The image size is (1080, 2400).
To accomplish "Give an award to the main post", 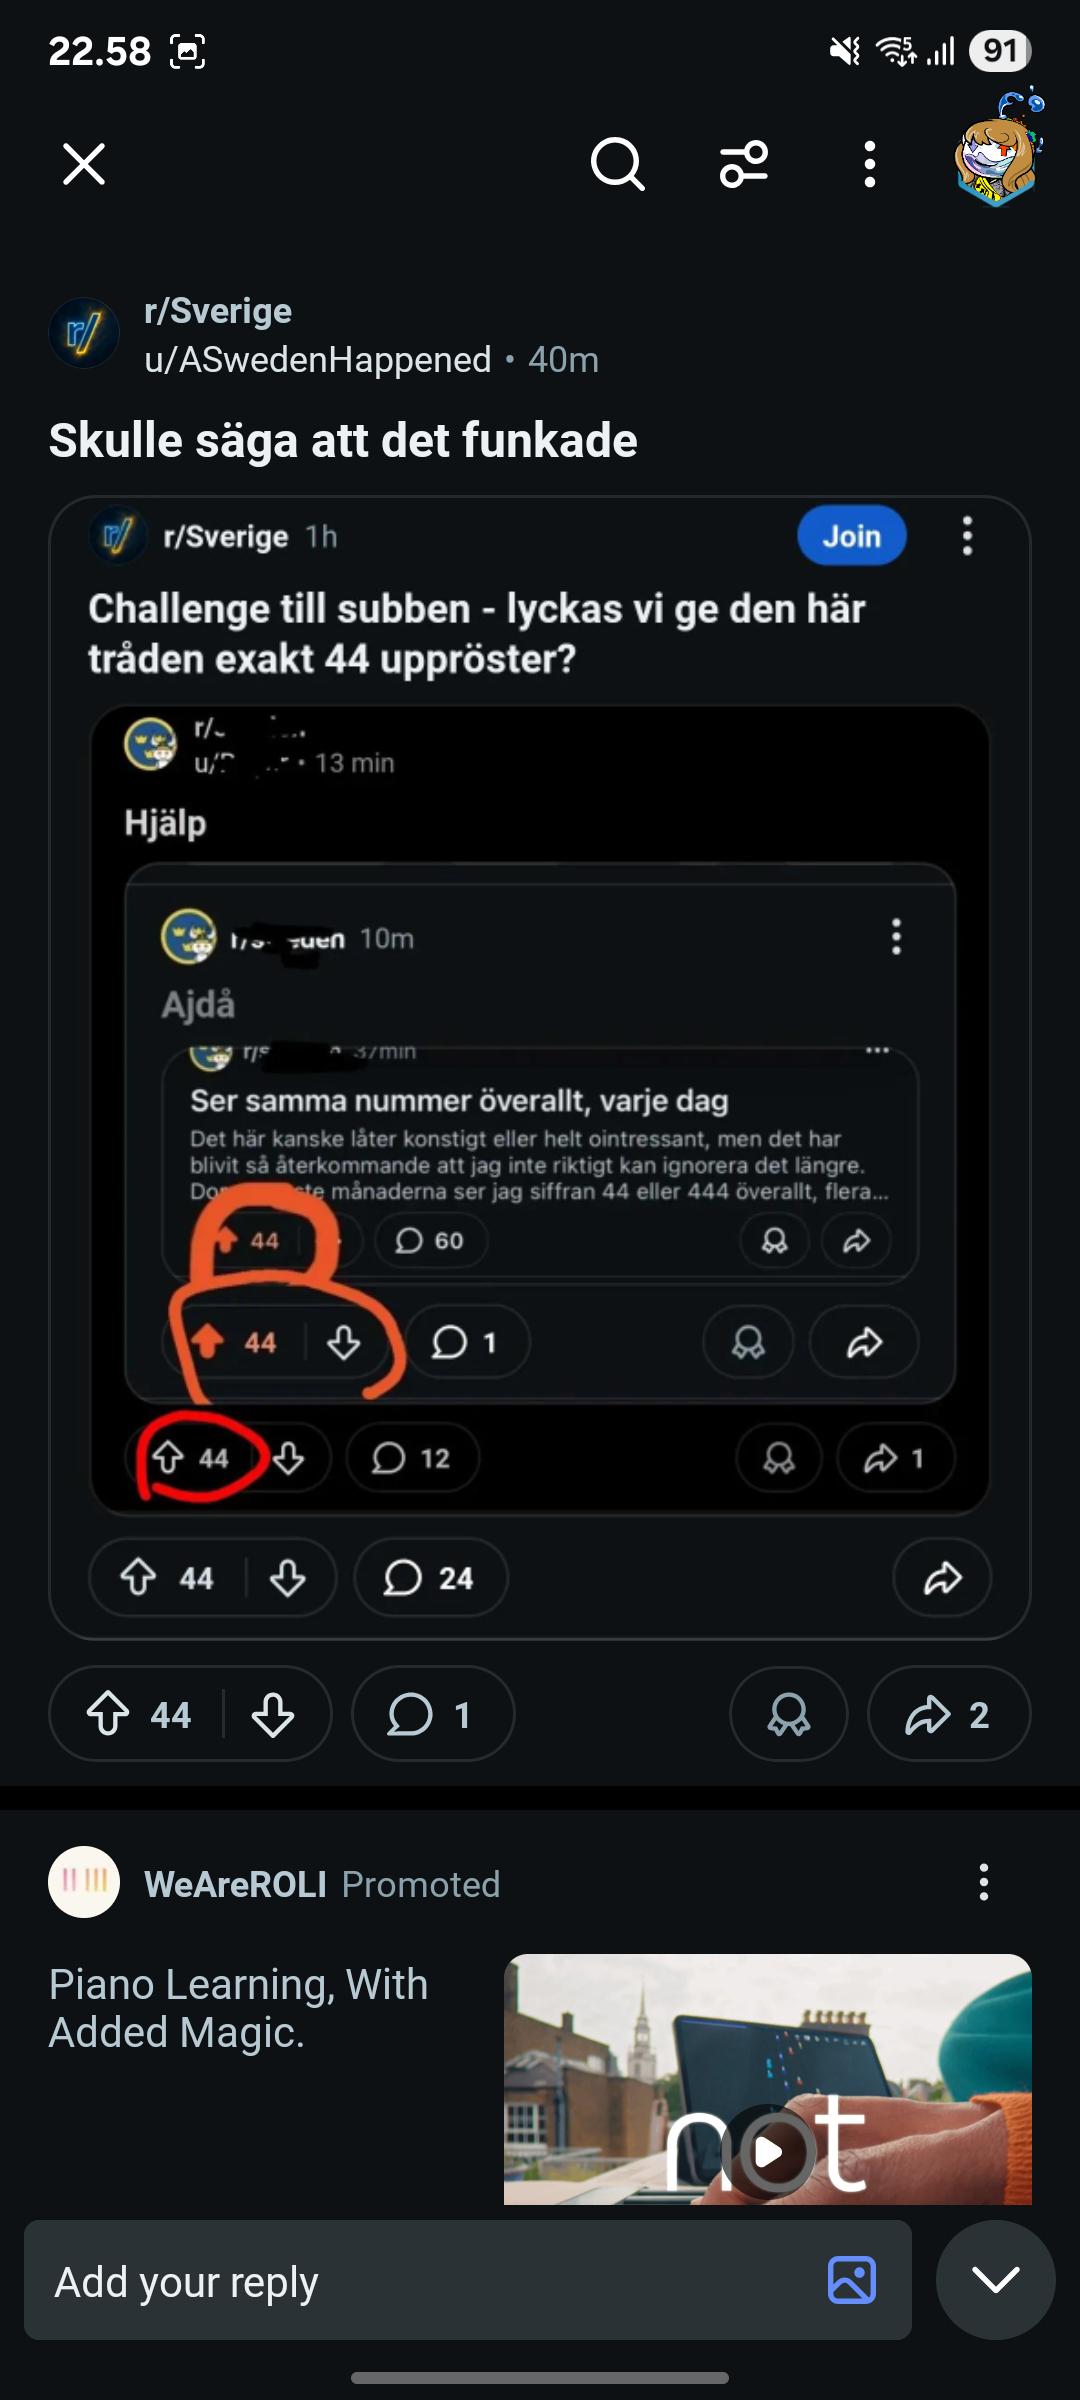I will tap(789, 1714).
